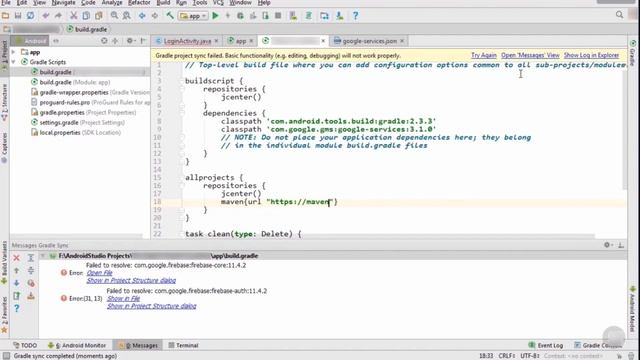The height and width of the screenshot is (360, 640).
Task: Switch to the google-services.pom tab
Action: pyautogui.click(x=369, y=41)
